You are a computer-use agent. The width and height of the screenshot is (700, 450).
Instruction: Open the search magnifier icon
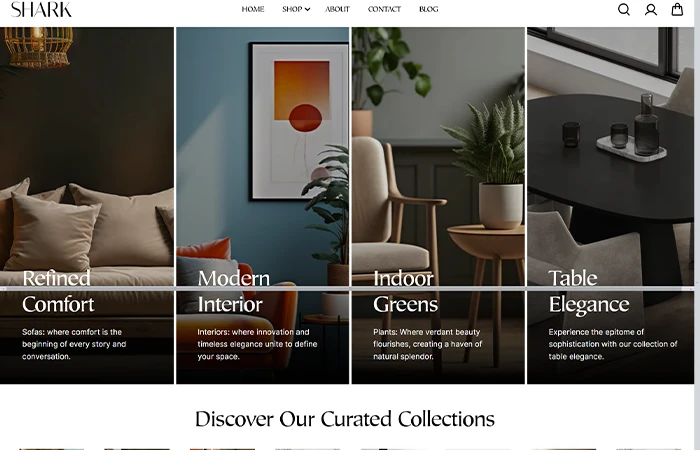(x=624, y=9)
